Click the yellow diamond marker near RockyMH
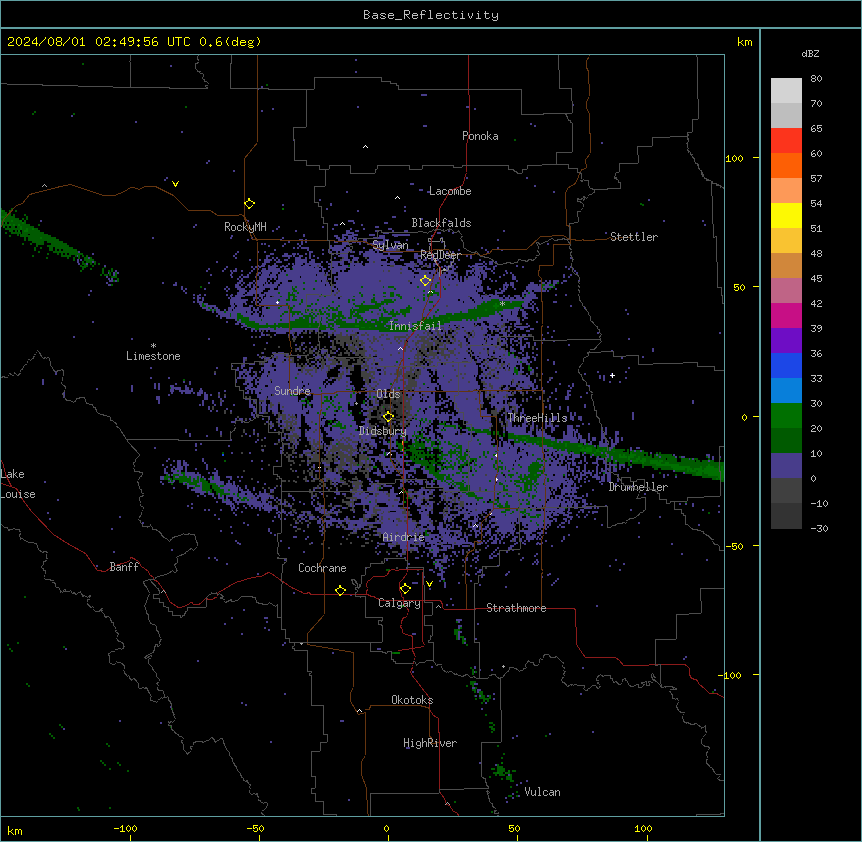 tap(250, 204)
